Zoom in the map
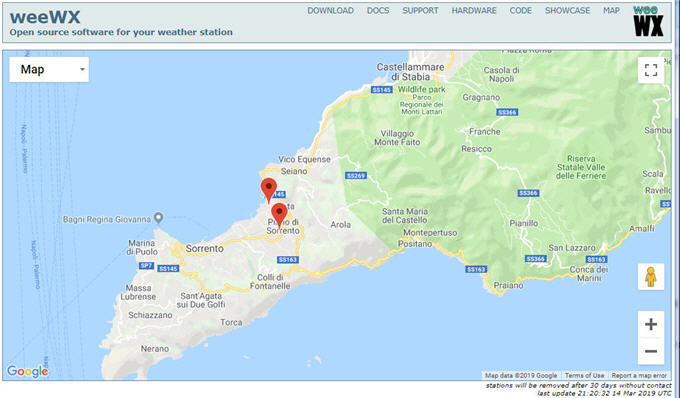Viewport: 680px width, 398px height. (651, 324)
